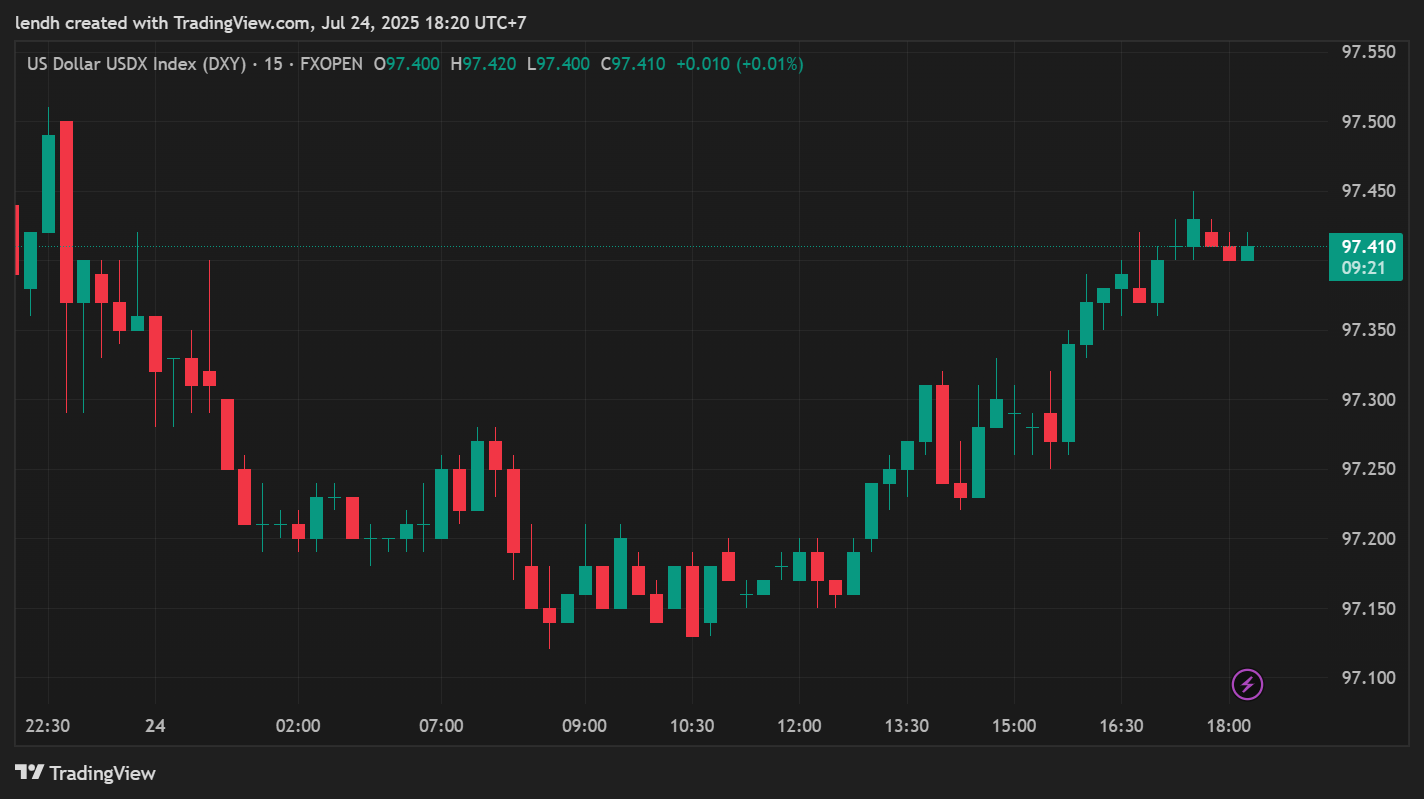Click the 10:30 time axis label

[x=691, y=726]
